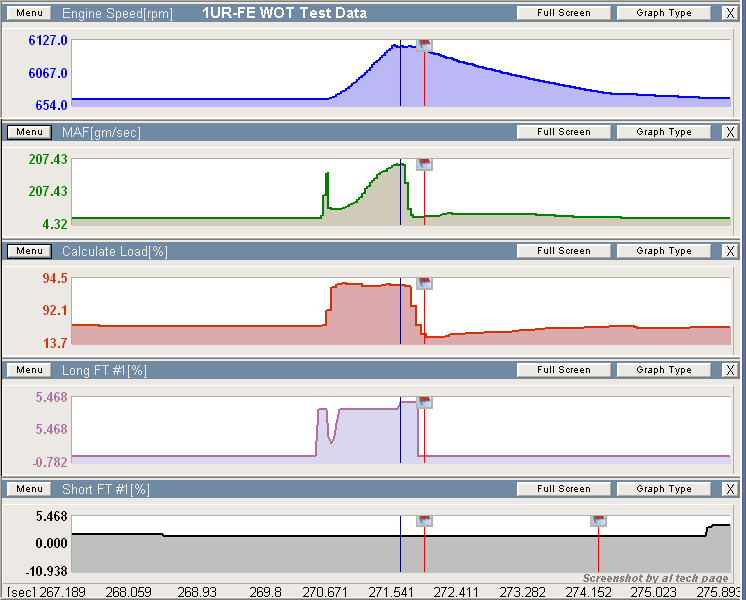
Task: Click the flag marker on Long FT #1 graph
Action: pyautogui.click(x=424, y=402)
